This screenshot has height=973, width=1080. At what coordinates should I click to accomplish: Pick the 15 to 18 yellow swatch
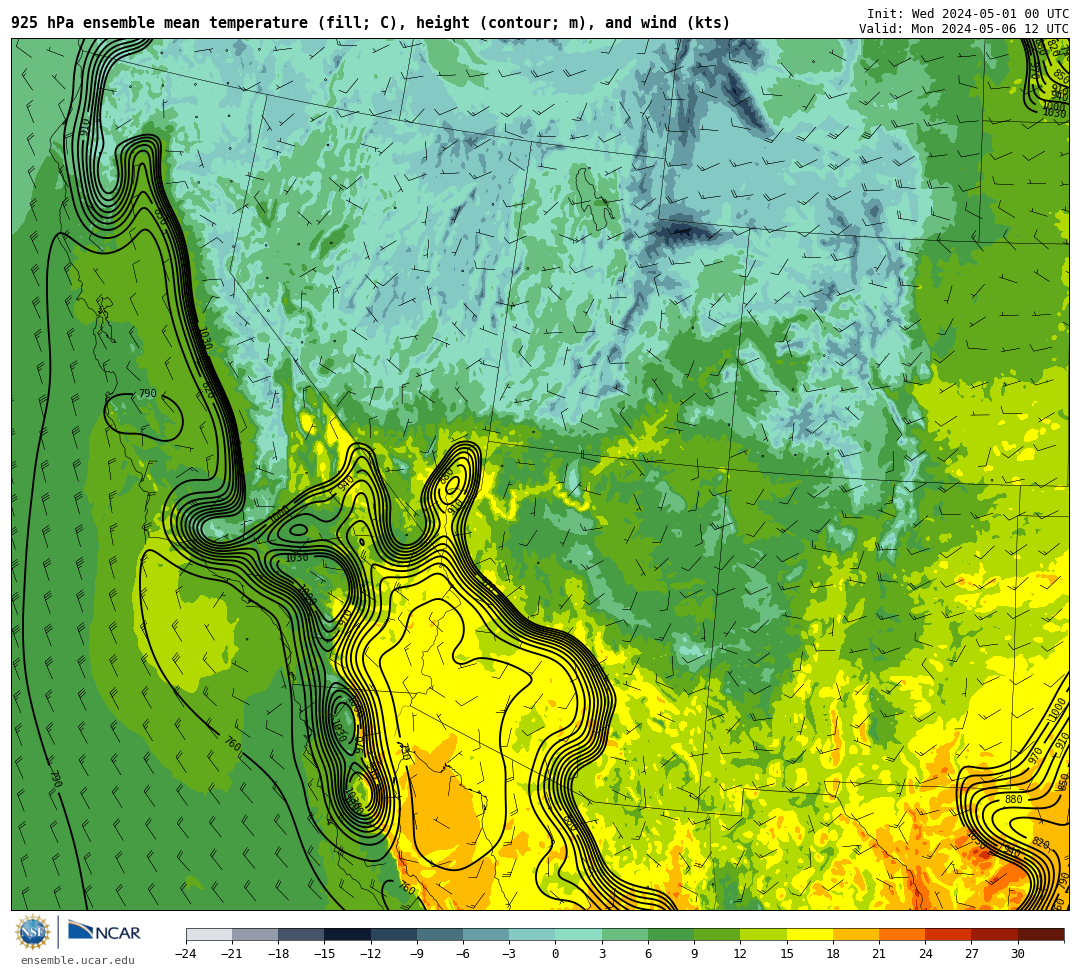810,934
